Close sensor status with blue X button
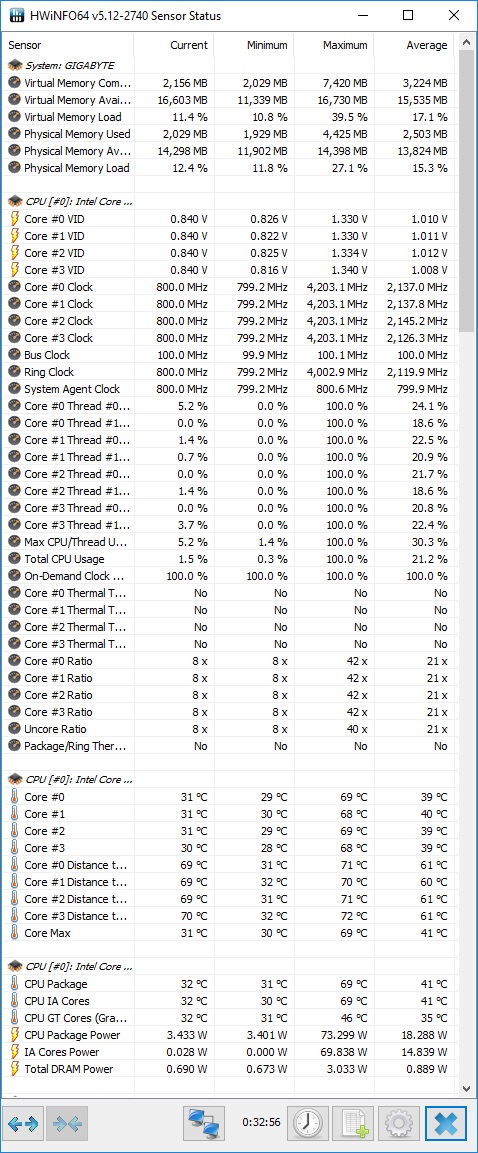Viewport: 478px width, 1153px height. [x=446, y=1124]
